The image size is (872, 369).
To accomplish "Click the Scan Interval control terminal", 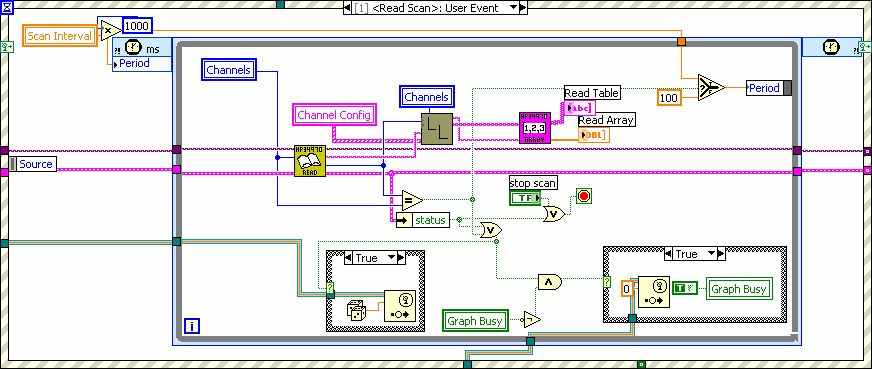I will point(60,36).
